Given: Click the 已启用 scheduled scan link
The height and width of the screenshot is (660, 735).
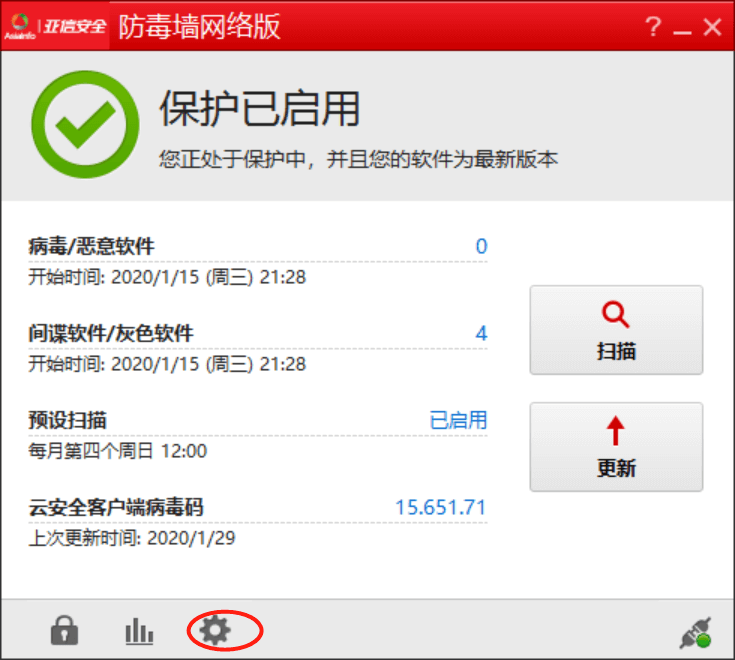Looking at the screenshot, I should click(x=458, y=420).
